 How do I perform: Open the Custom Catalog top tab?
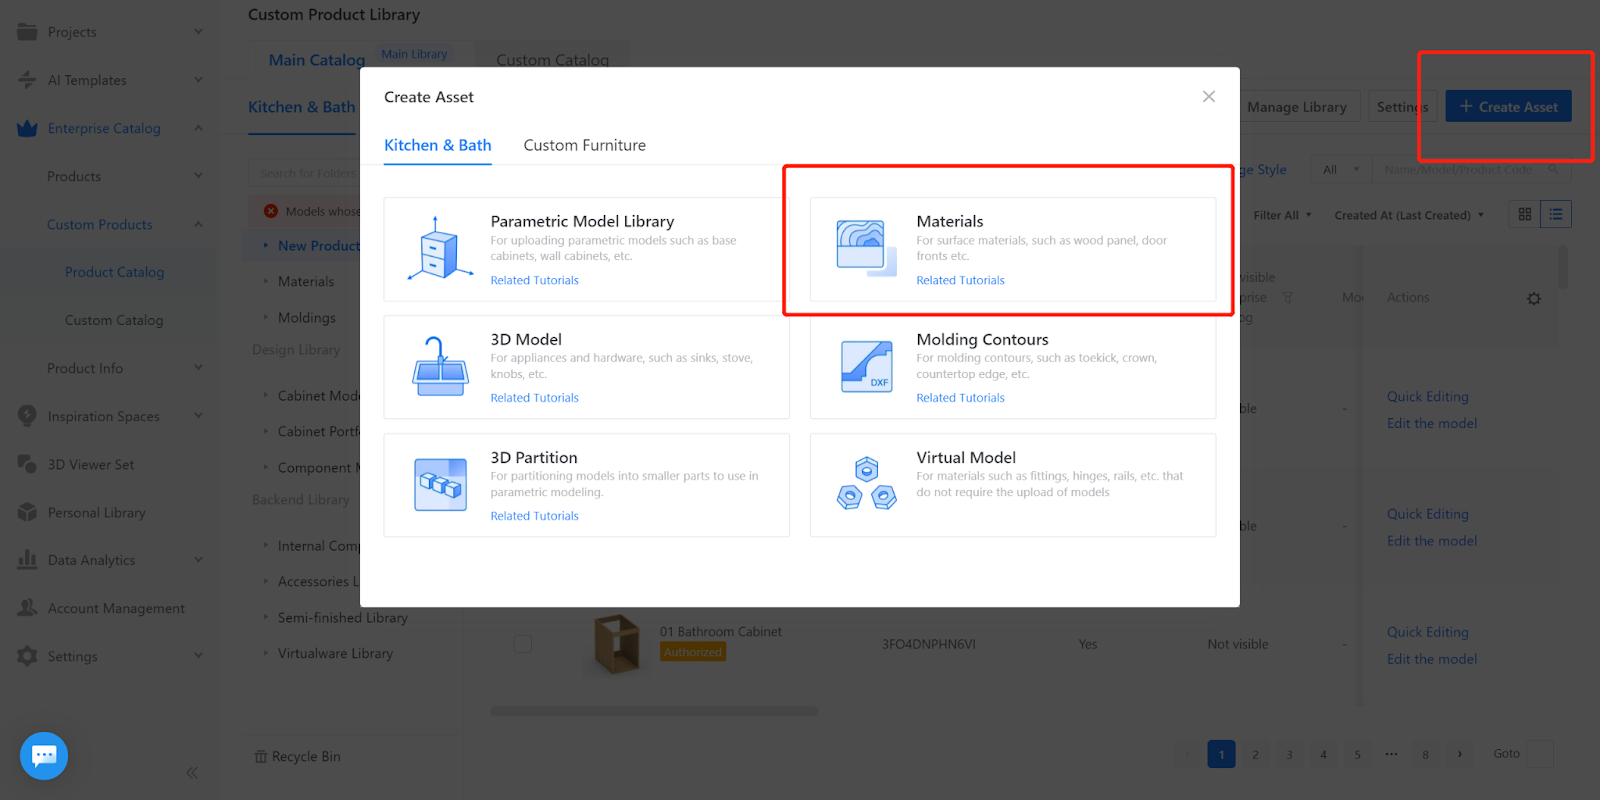pyautogui.click(x=552, y=60)
